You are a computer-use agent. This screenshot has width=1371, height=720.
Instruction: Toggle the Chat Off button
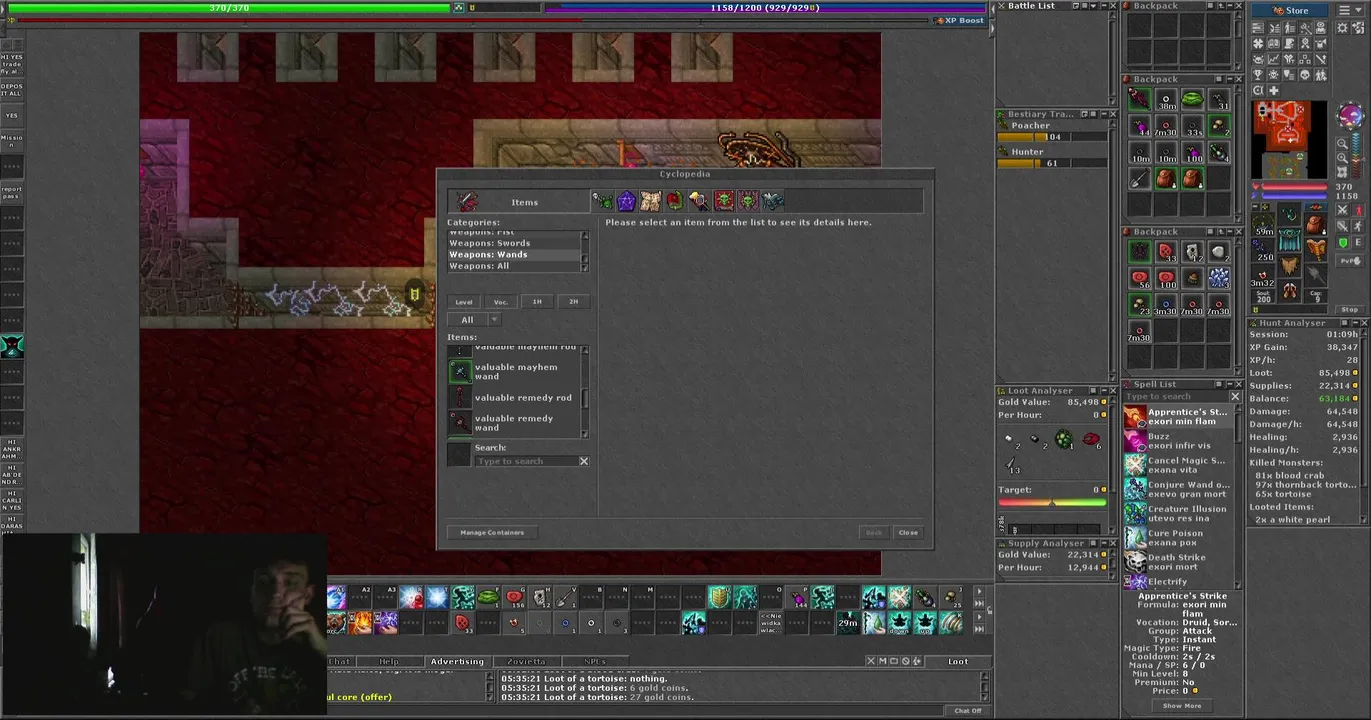tap(968, 710)
